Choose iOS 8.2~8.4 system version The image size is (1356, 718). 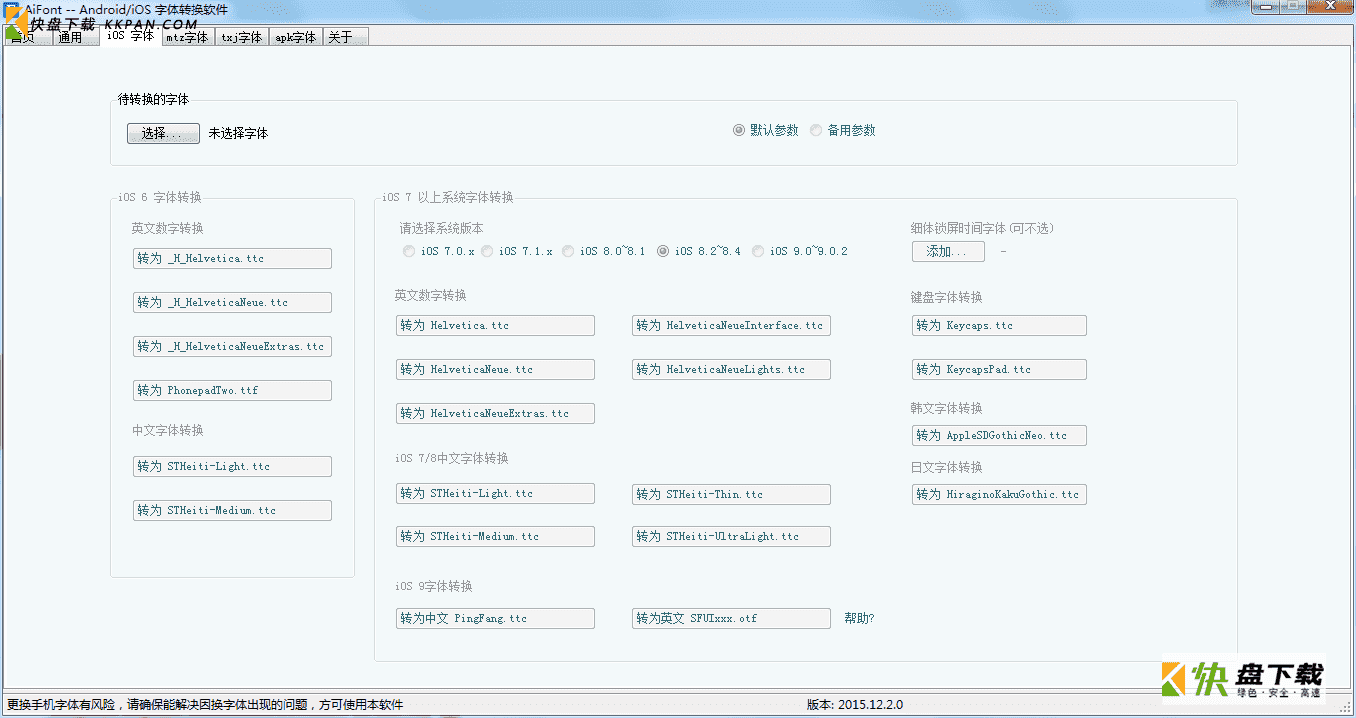coord(699,251)
